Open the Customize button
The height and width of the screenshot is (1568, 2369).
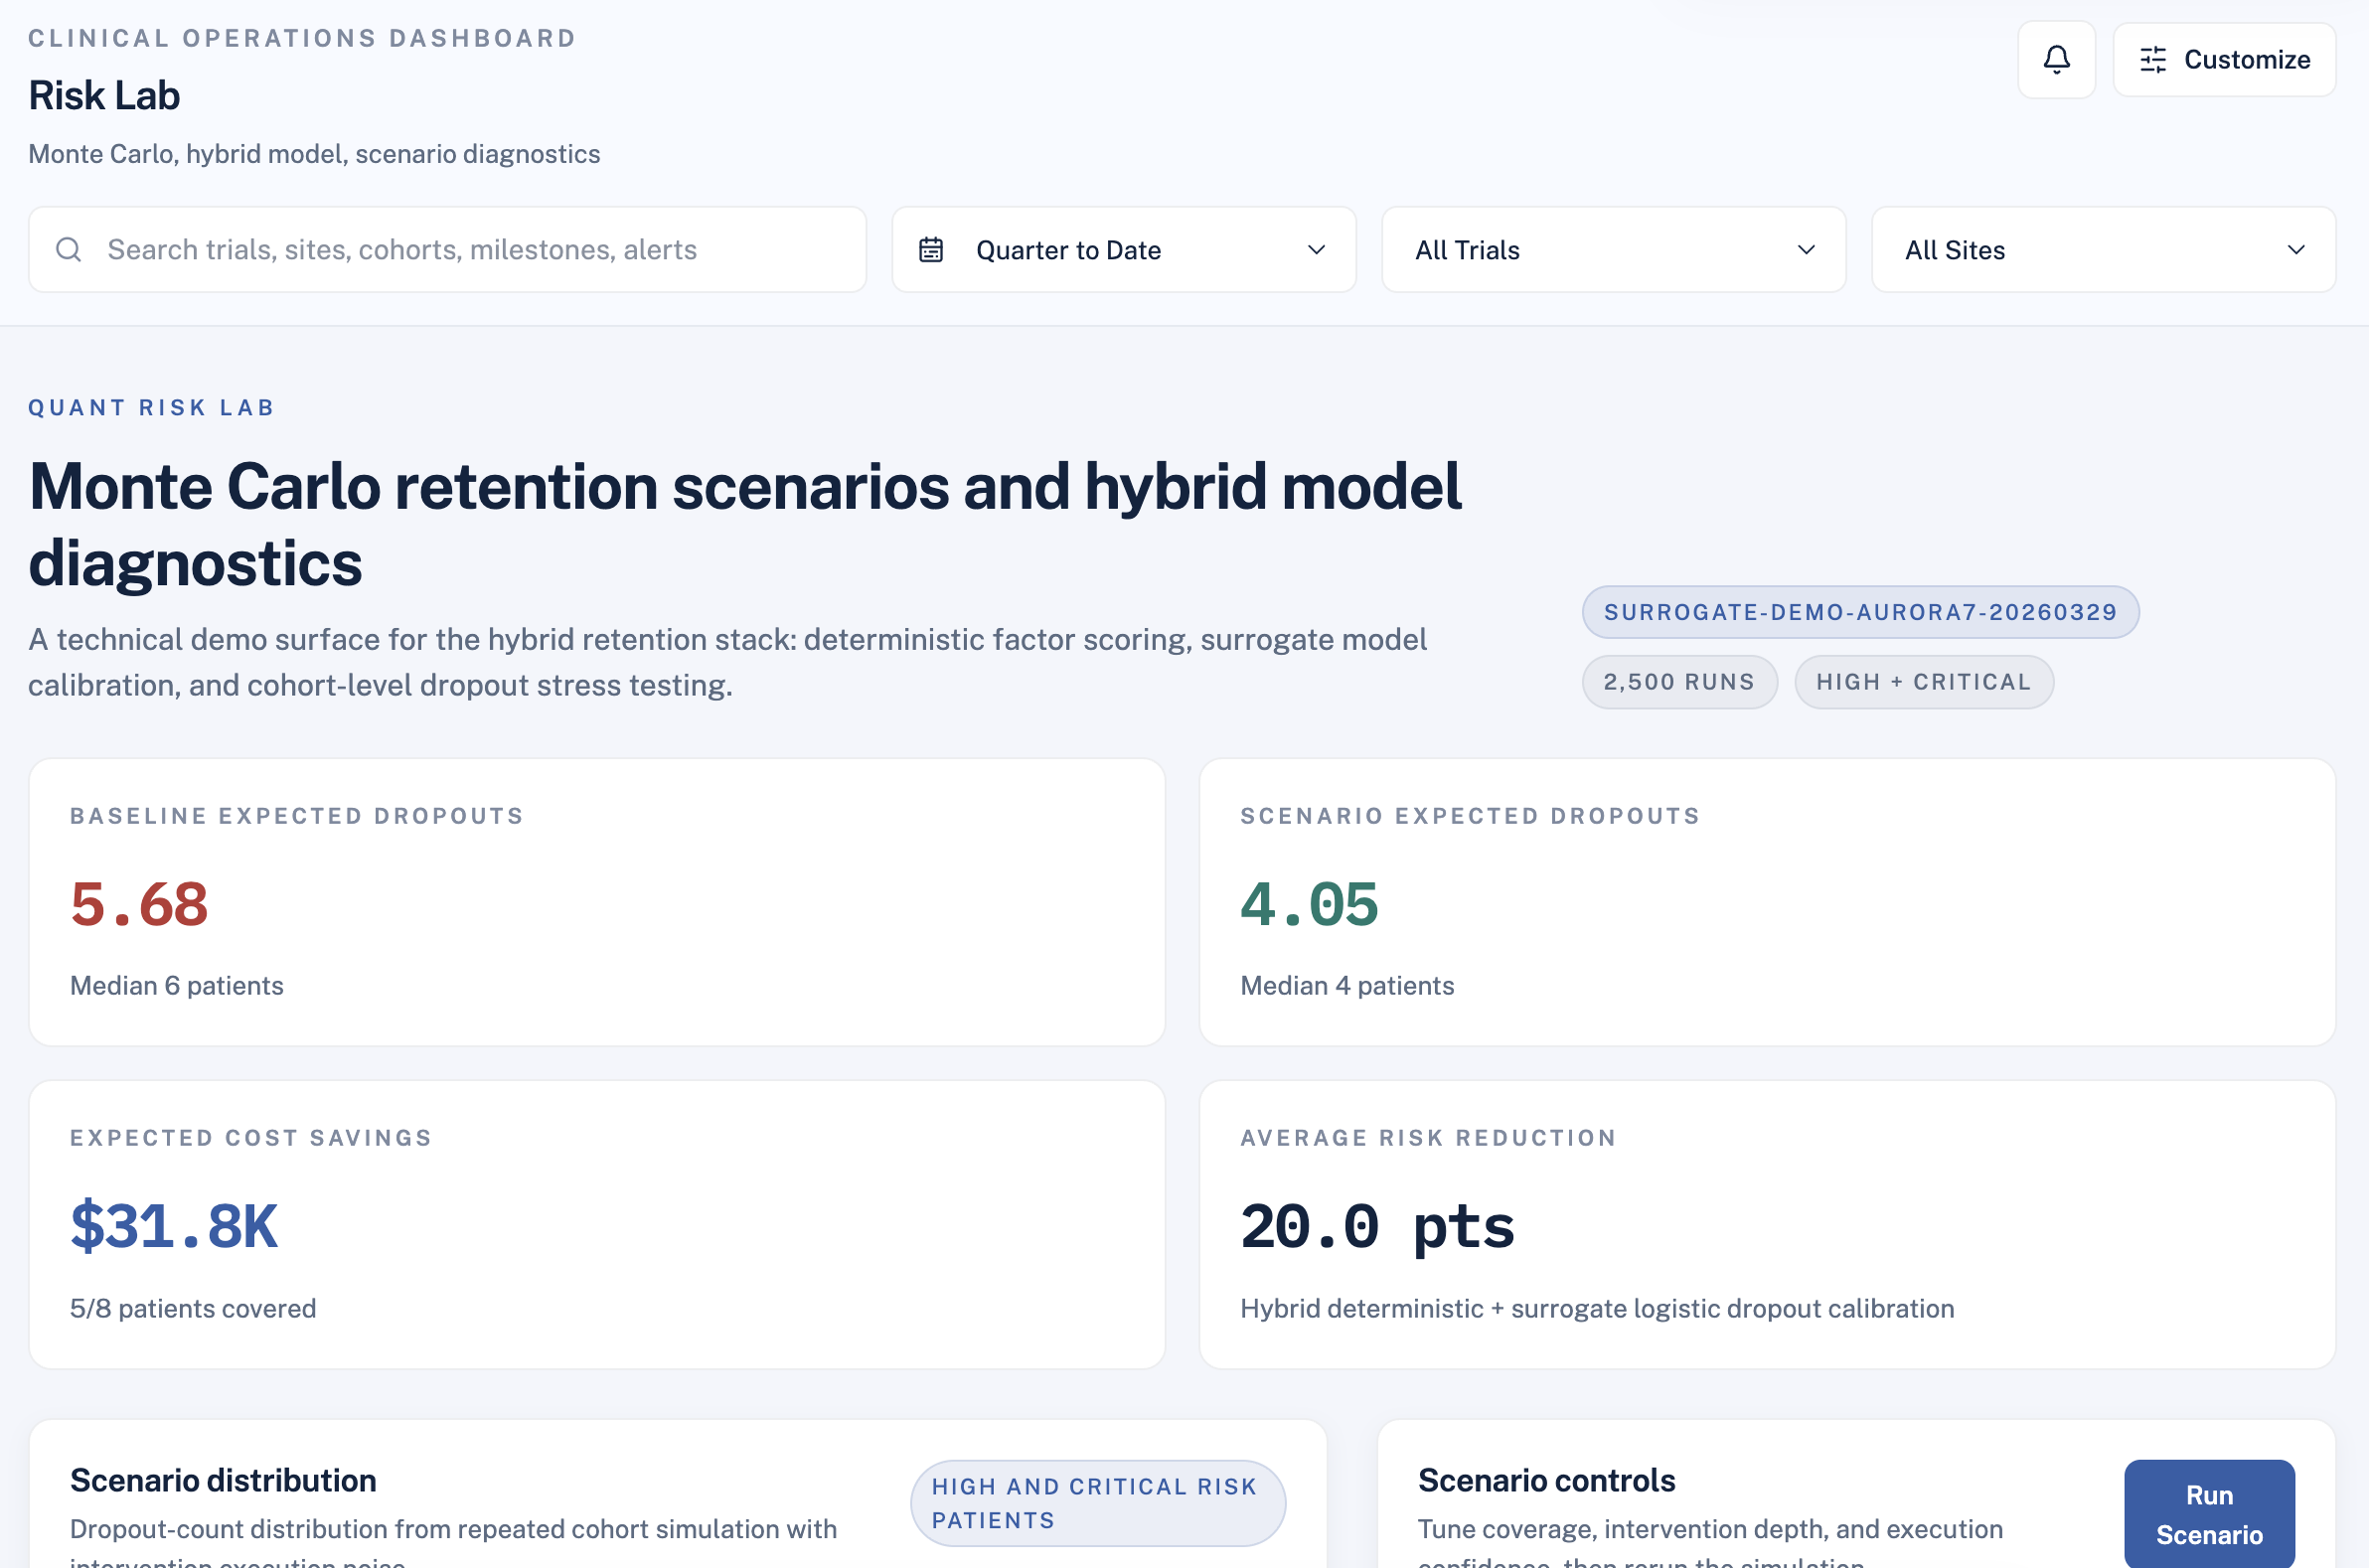tap(2223, 60)
